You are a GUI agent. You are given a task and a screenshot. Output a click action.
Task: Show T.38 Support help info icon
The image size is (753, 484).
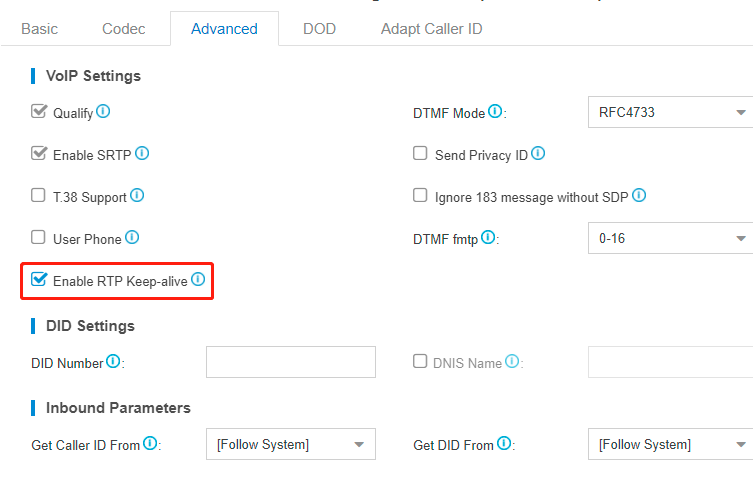pyautogui.click(x=137, y=195)
